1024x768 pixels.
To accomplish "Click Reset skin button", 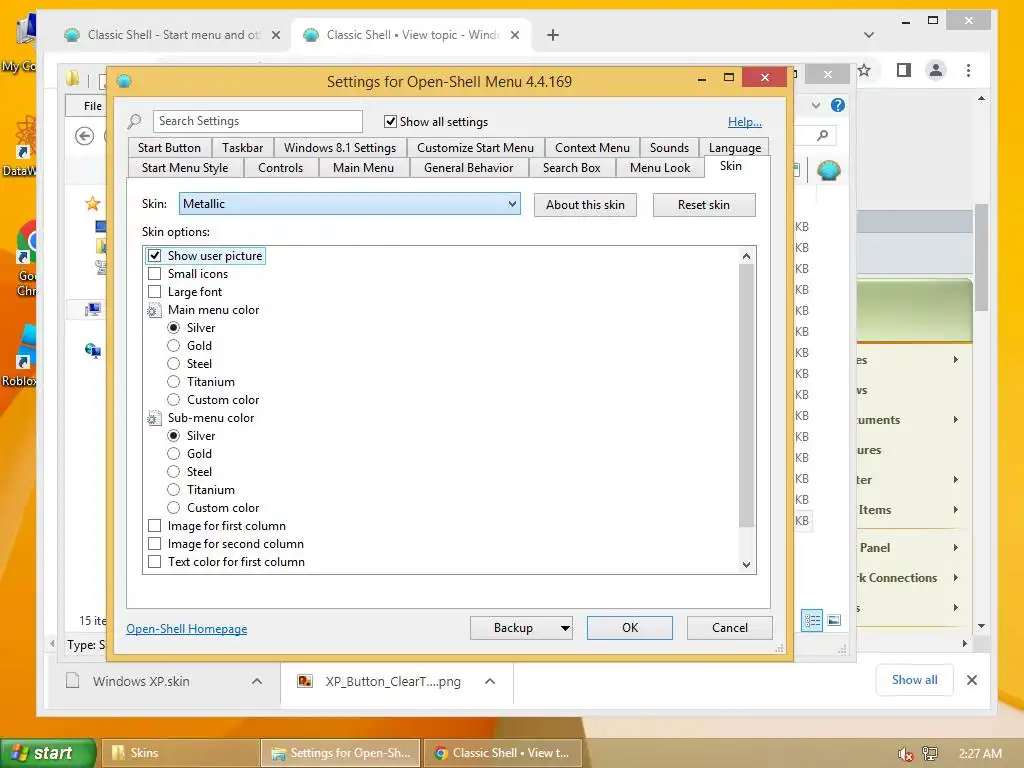I will [704, 205].
